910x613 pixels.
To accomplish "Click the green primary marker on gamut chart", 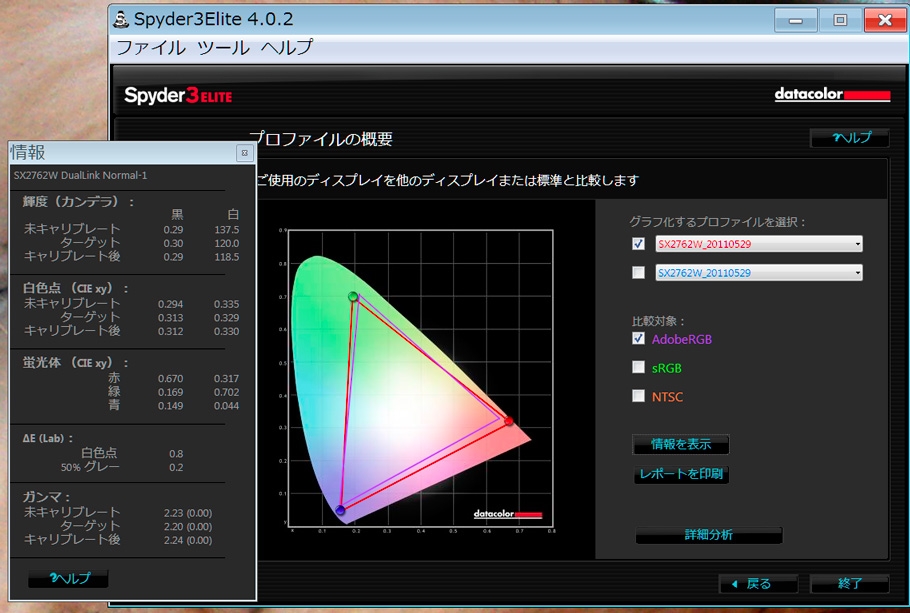I will click(x=353, y=296).
